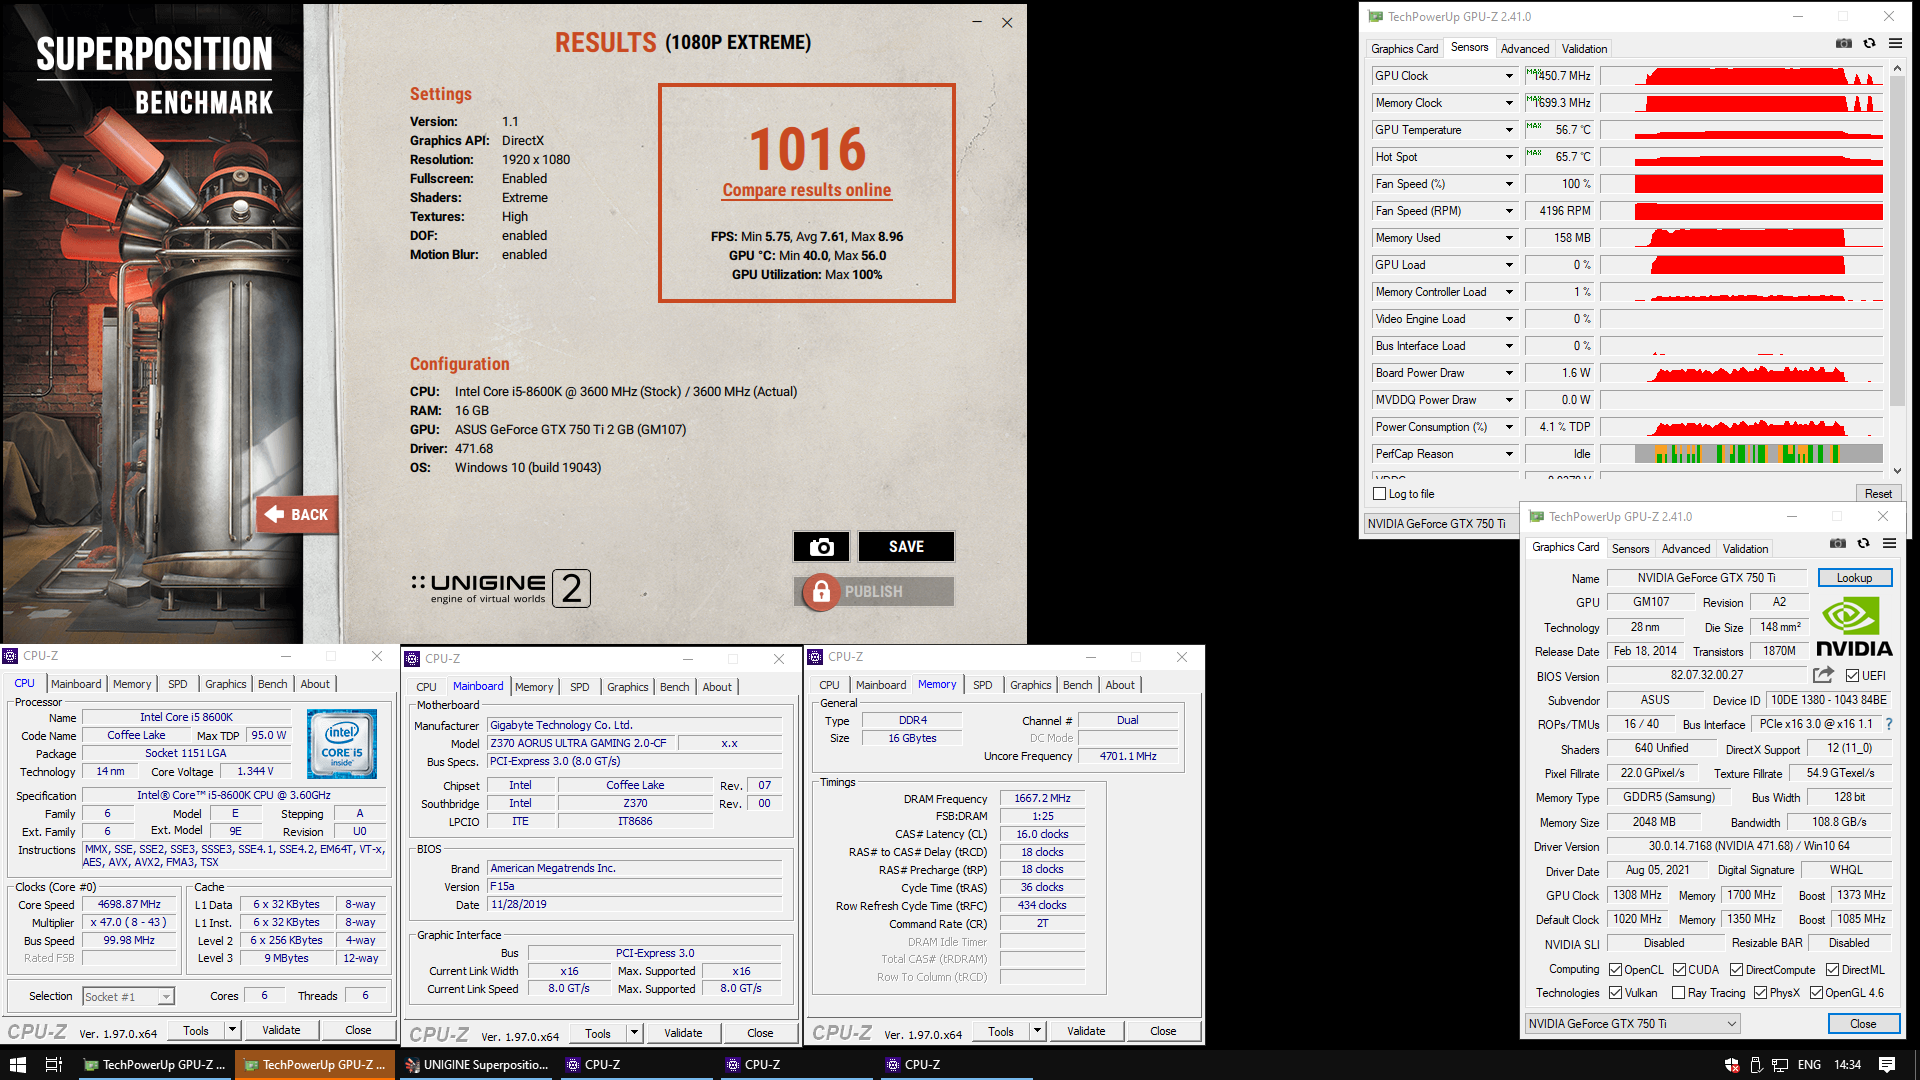
Task: Open GPU Temperature sensor dropdown
Action: click(x=1509, y=130)
